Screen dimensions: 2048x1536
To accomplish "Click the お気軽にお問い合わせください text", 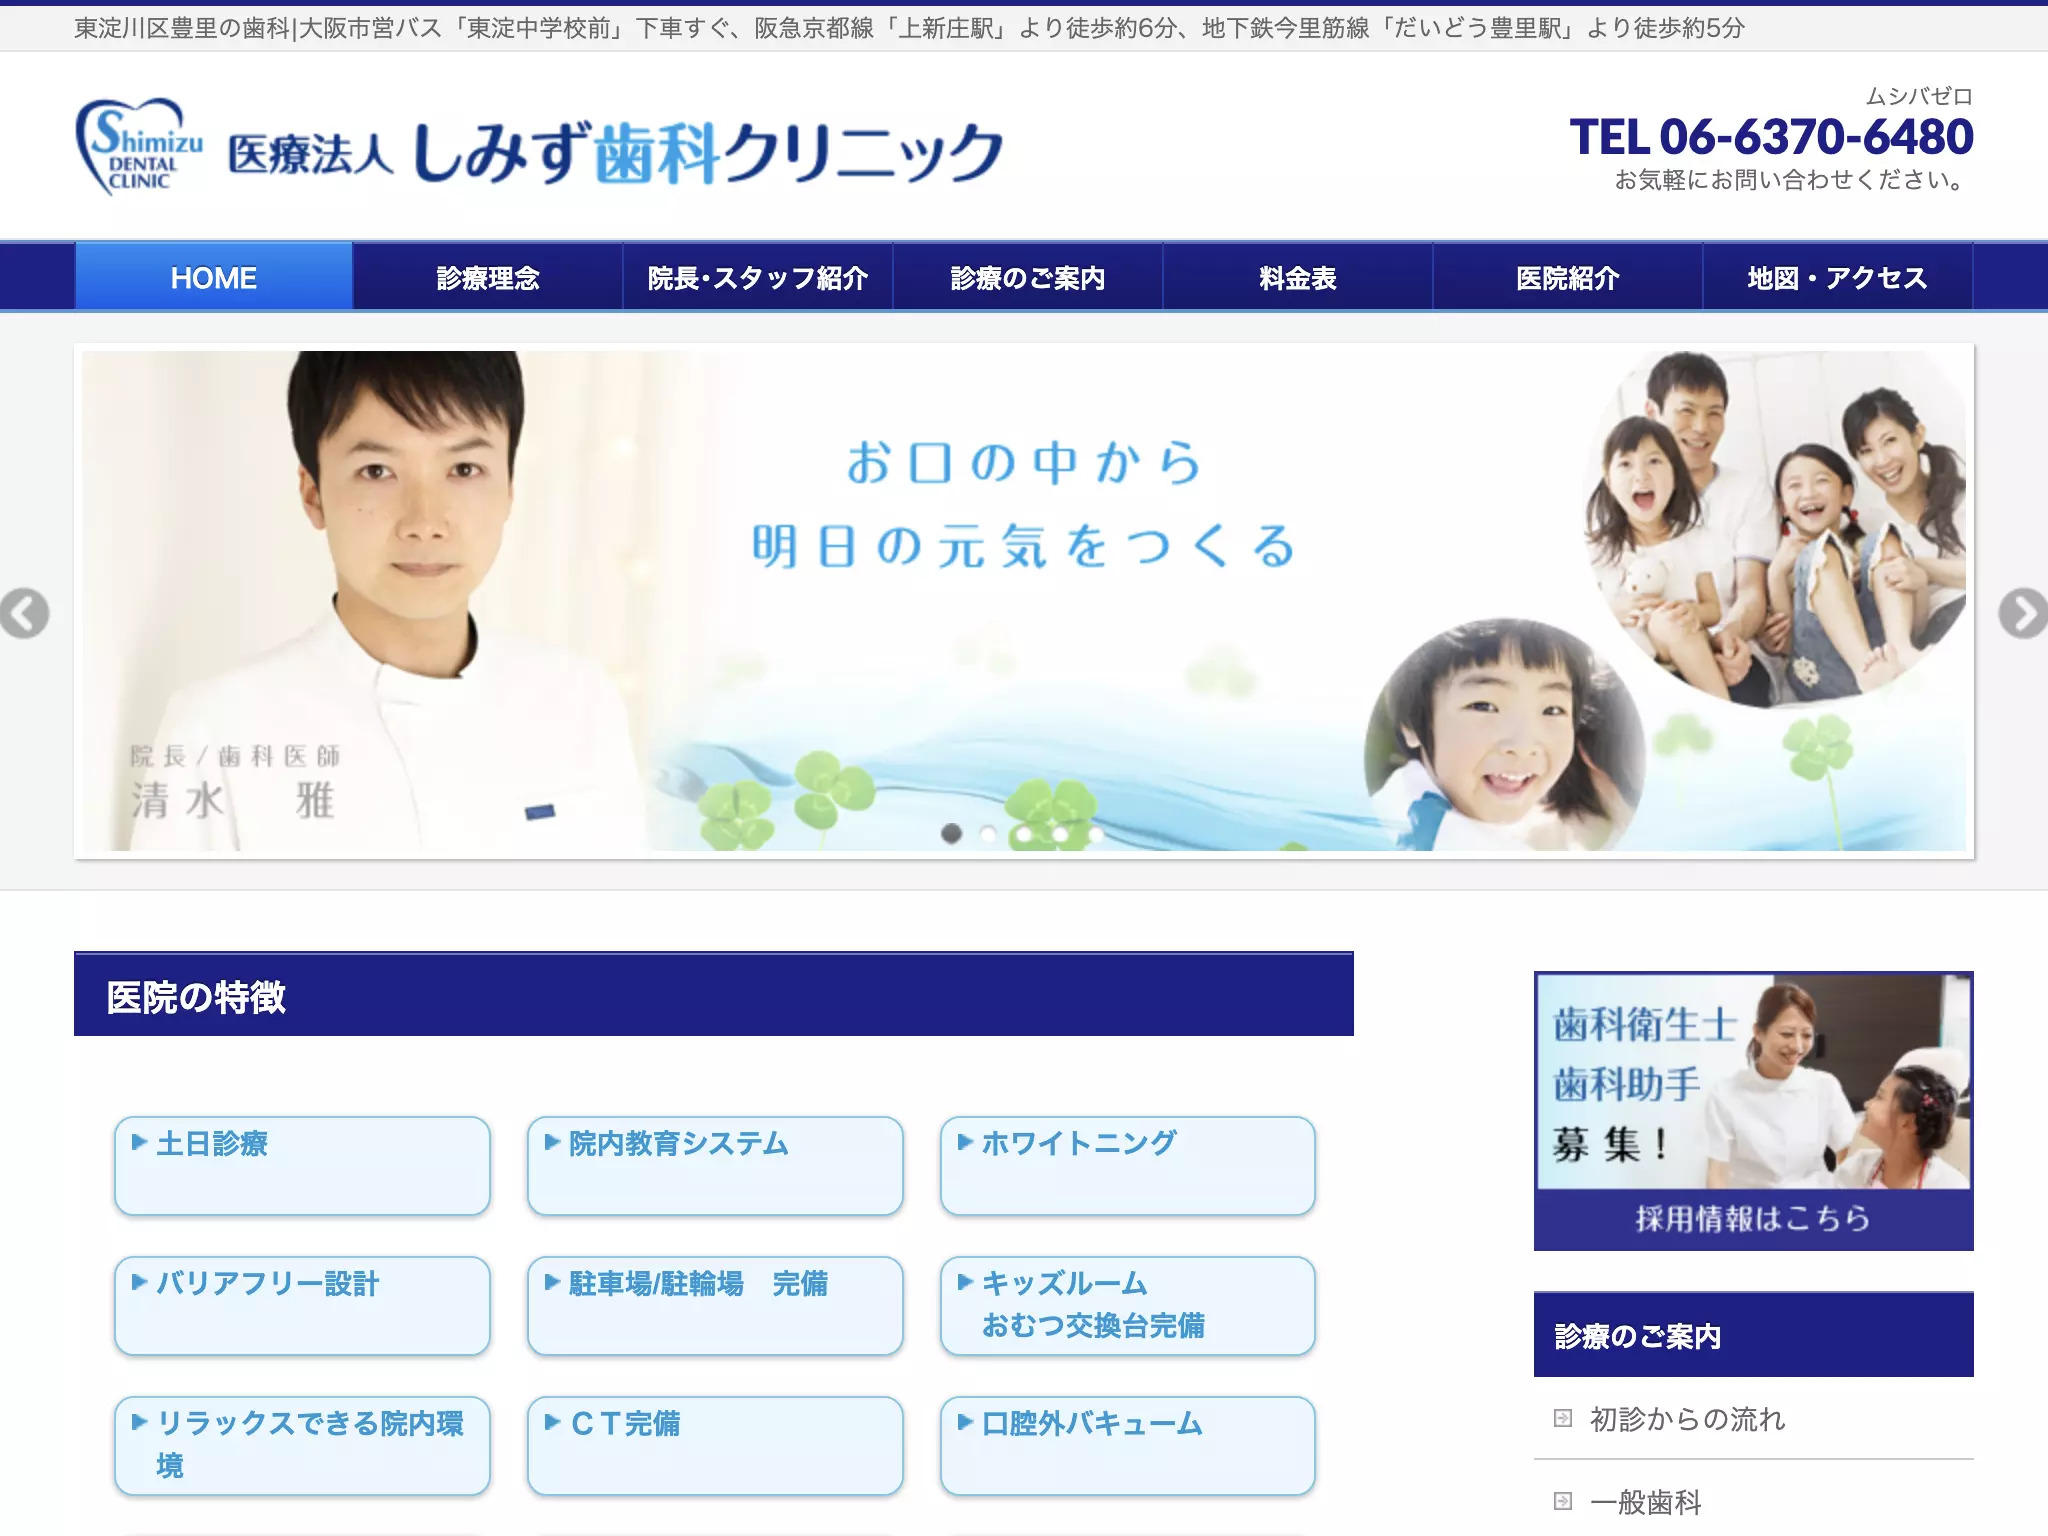I will tap(1792, 181).
